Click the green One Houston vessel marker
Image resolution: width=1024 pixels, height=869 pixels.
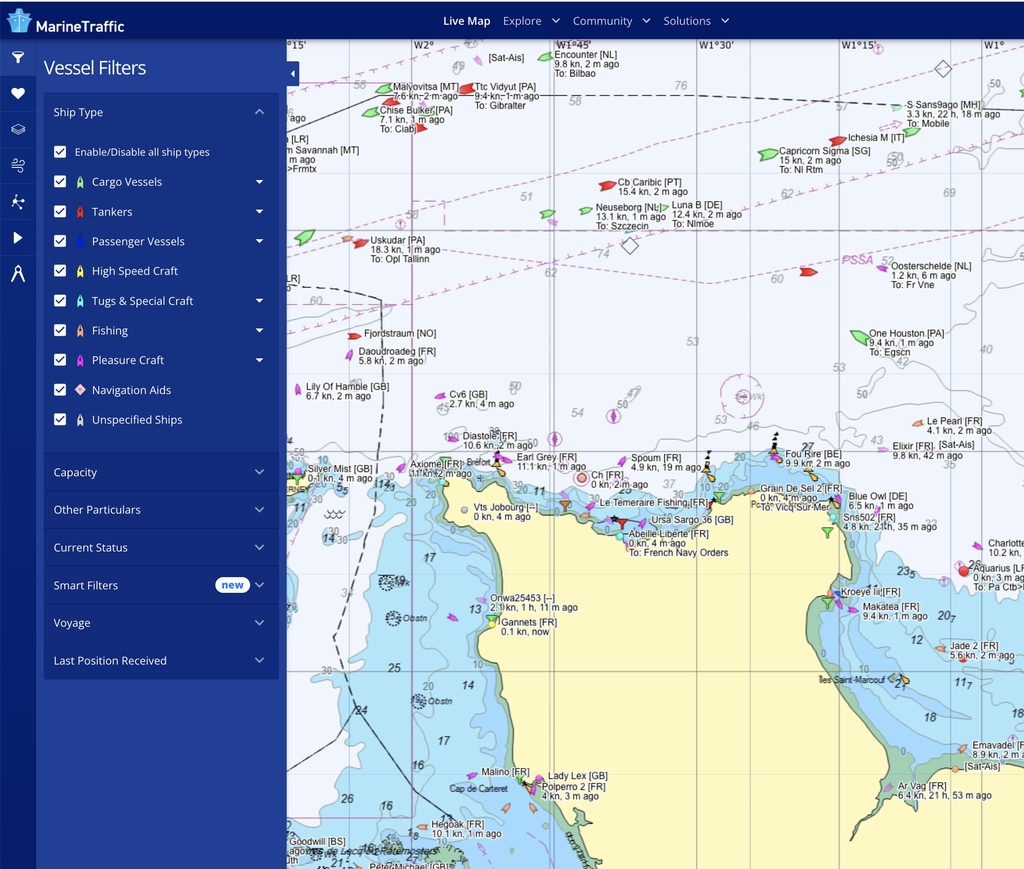pos(859,337)
